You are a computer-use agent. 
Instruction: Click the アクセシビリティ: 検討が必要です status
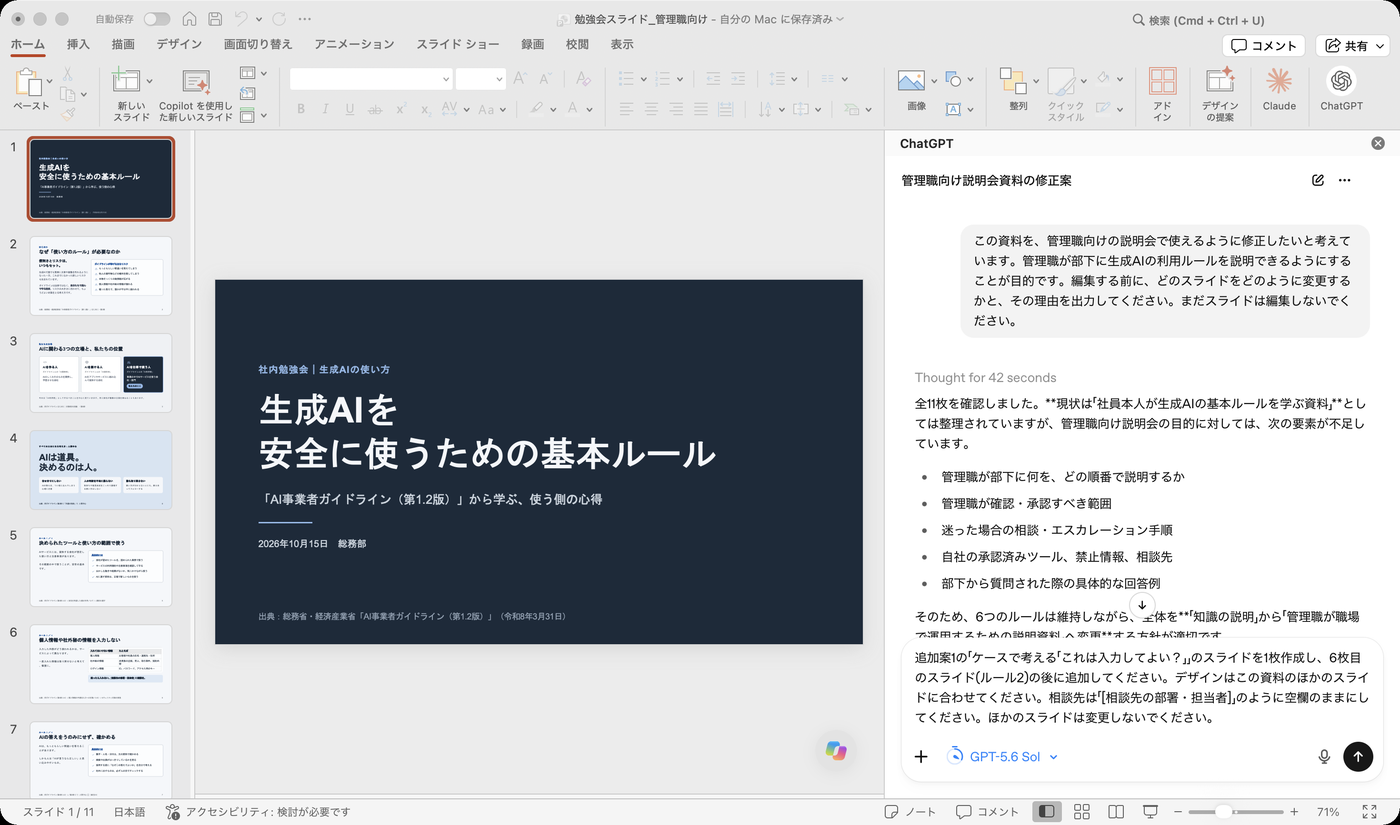258,812
